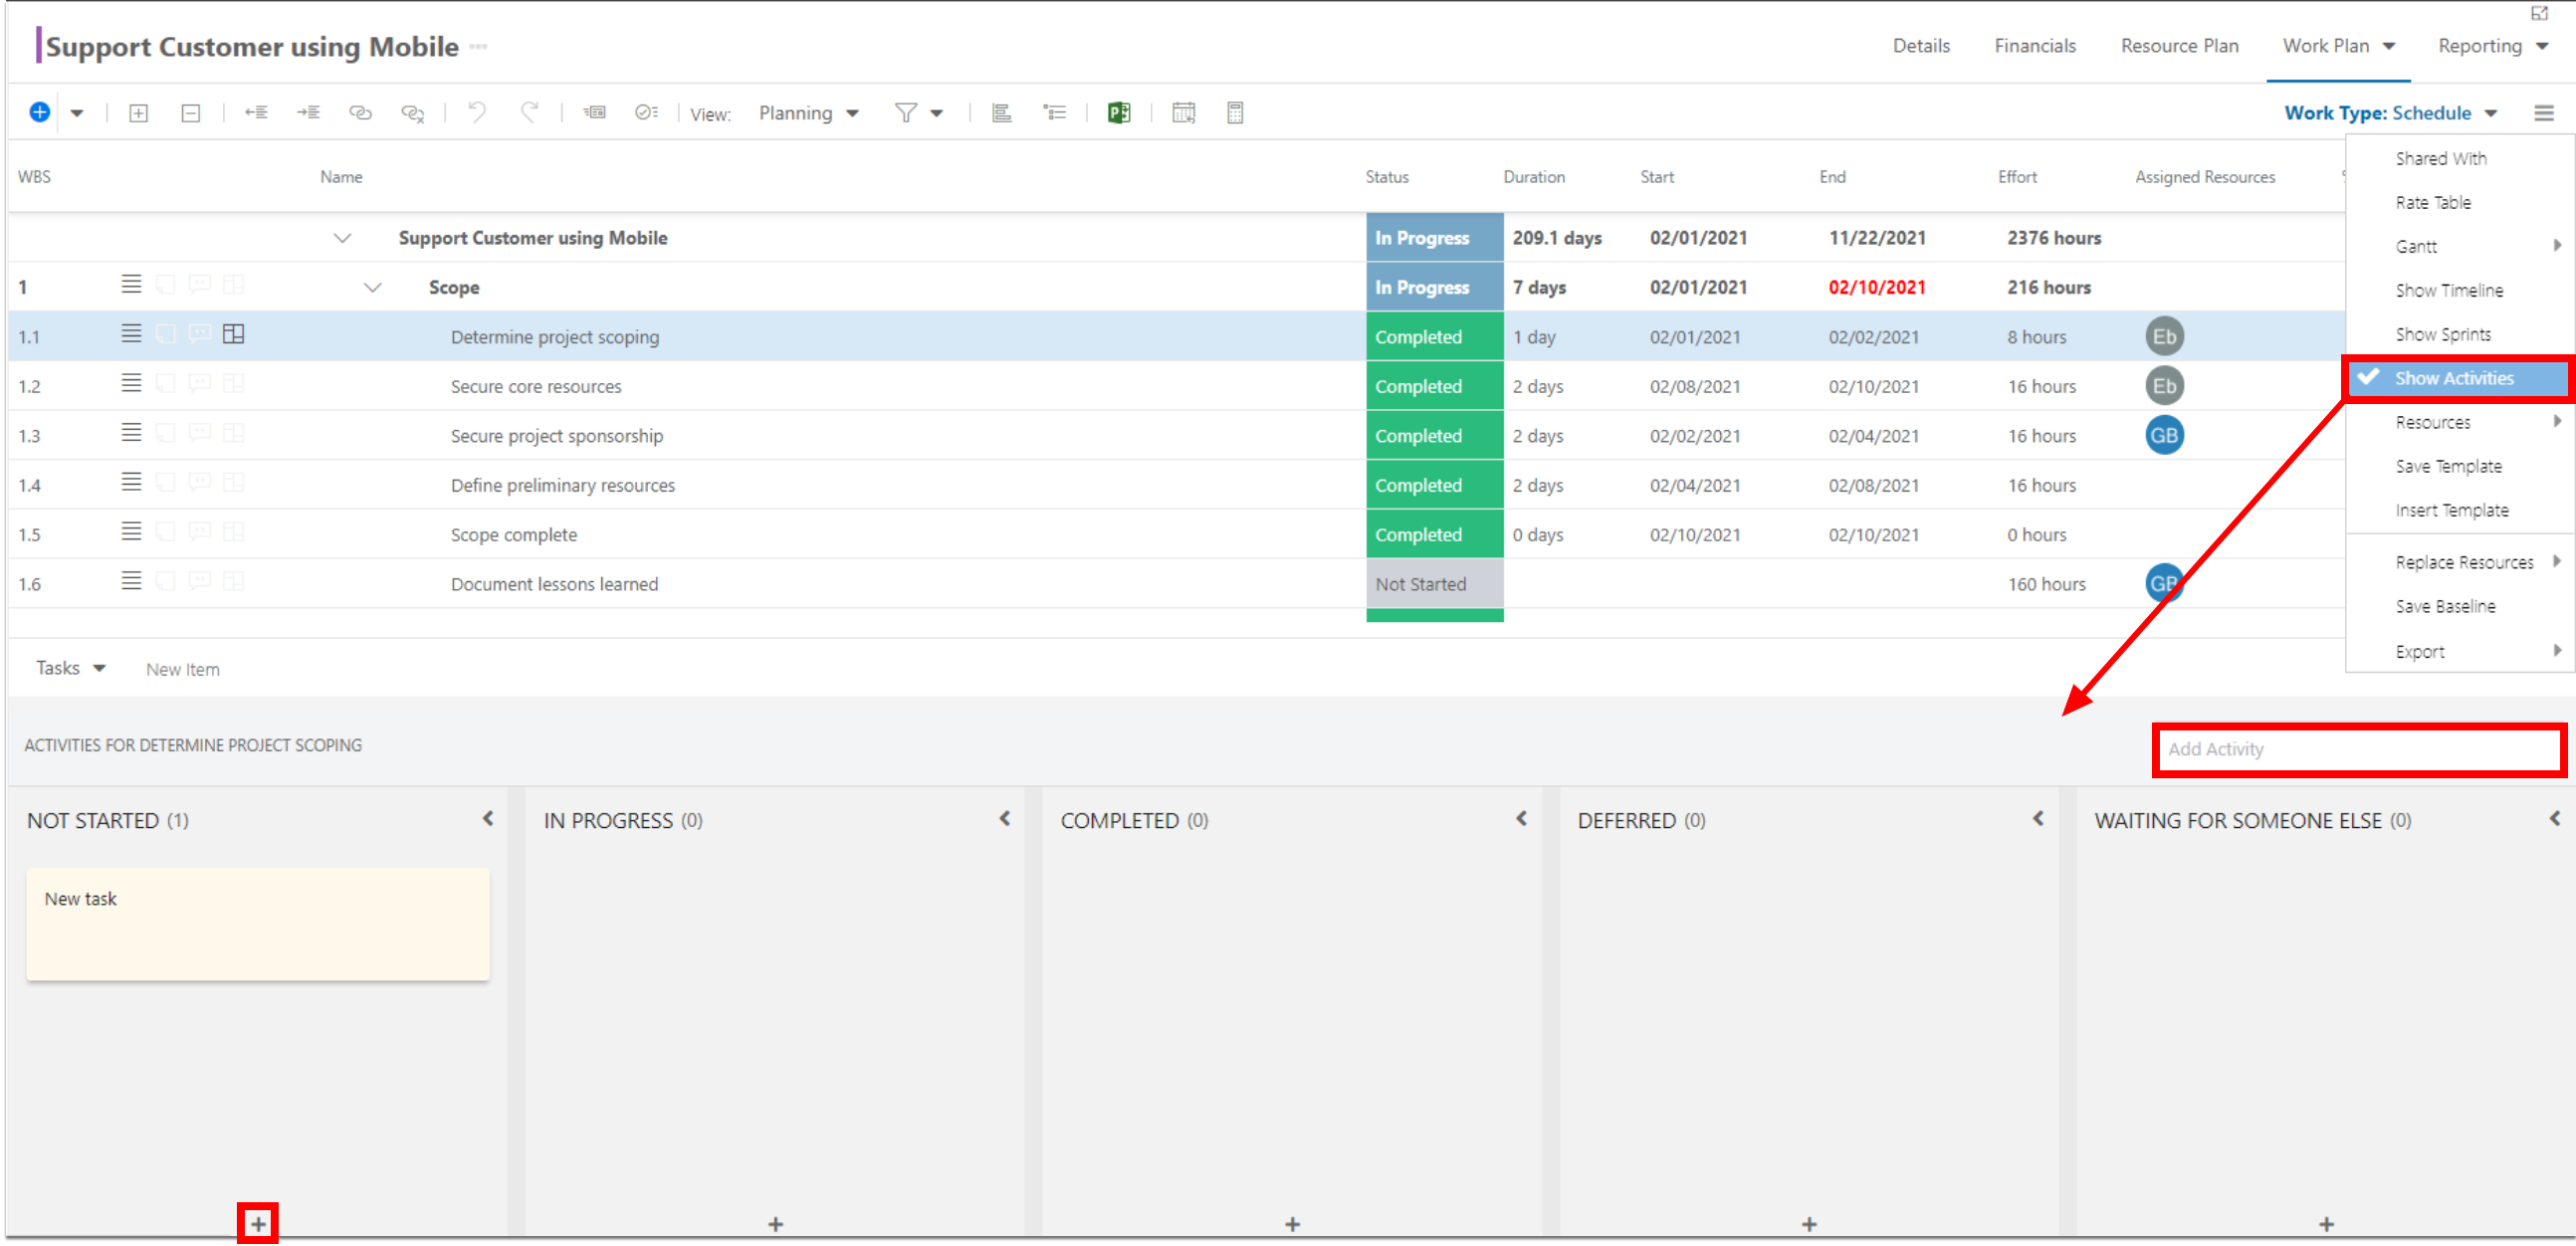Collapse the NOT STARTED column
Screen dimensions: 2576x1246
(x=488, y=818)
